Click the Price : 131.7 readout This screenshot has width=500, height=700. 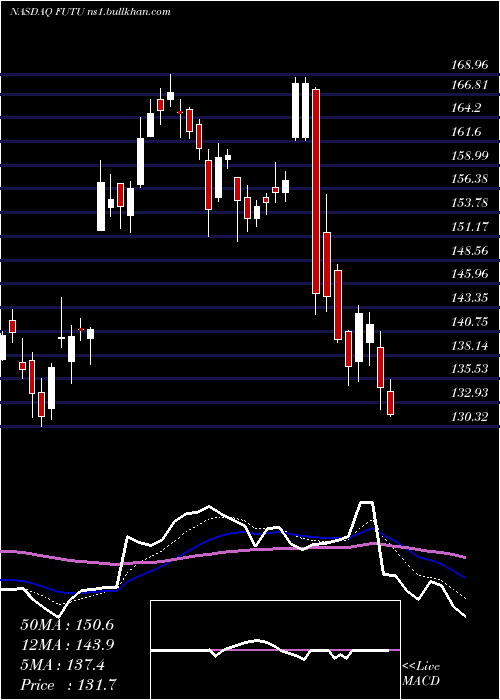(x=69, y=685)
